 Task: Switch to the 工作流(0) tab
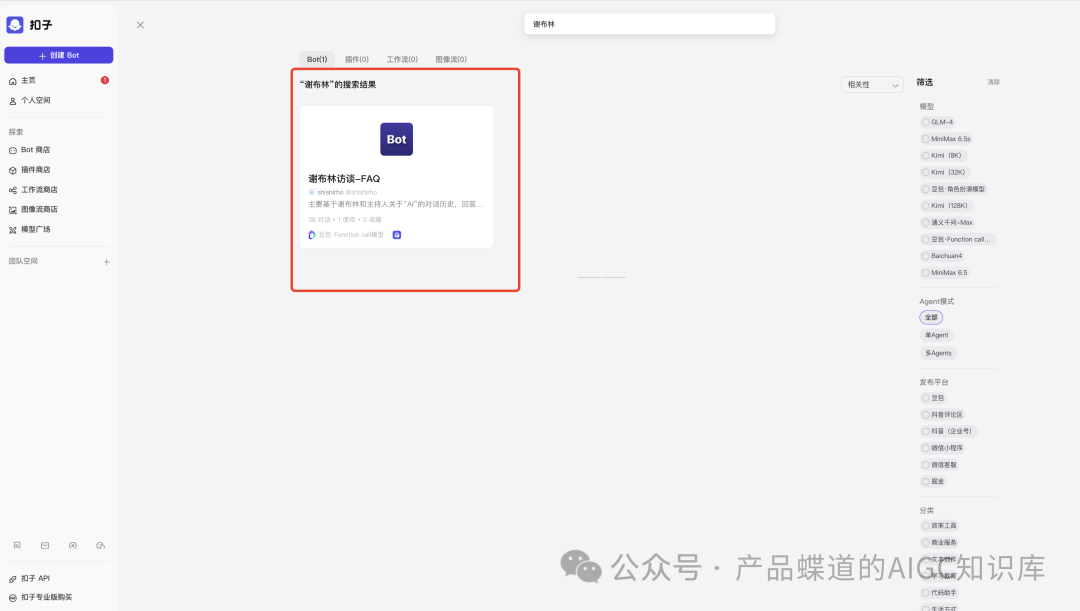click(x=402, y=59)
